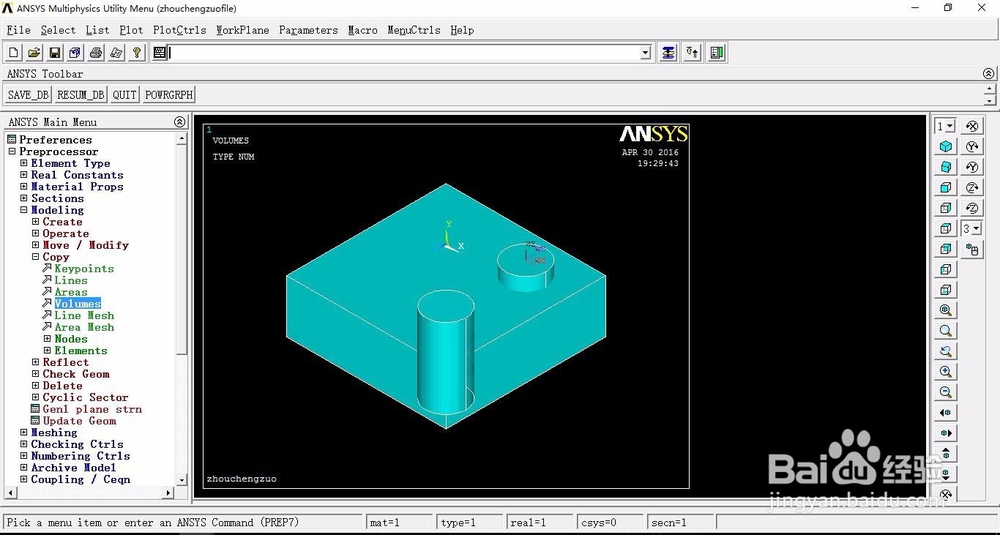1000x535 pixels.
Task: Click the Open ANSYS File icon
Action: (34, 53)
